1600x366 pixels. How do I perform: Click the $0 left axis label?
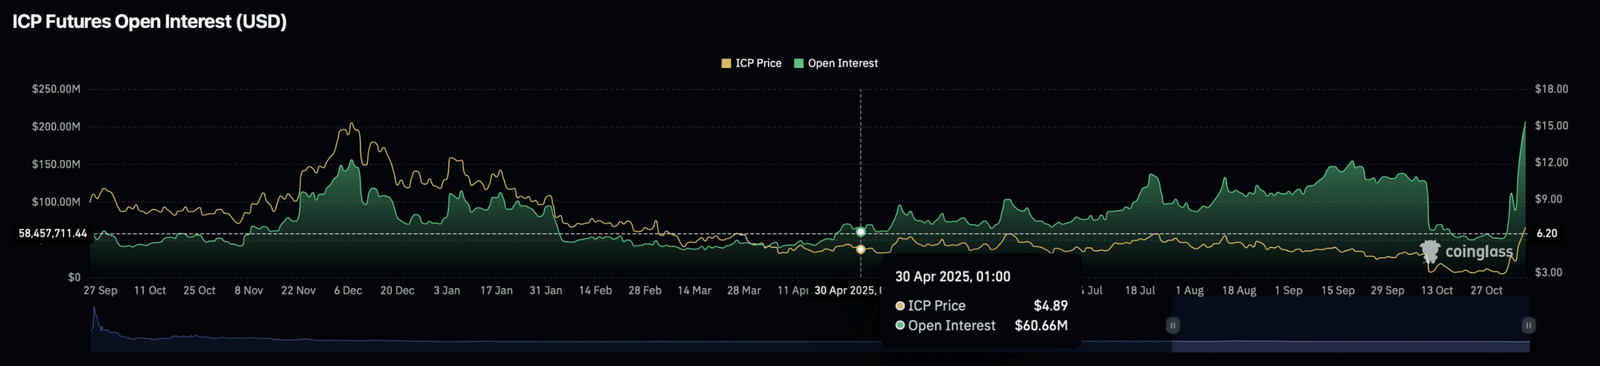(74, 277)
